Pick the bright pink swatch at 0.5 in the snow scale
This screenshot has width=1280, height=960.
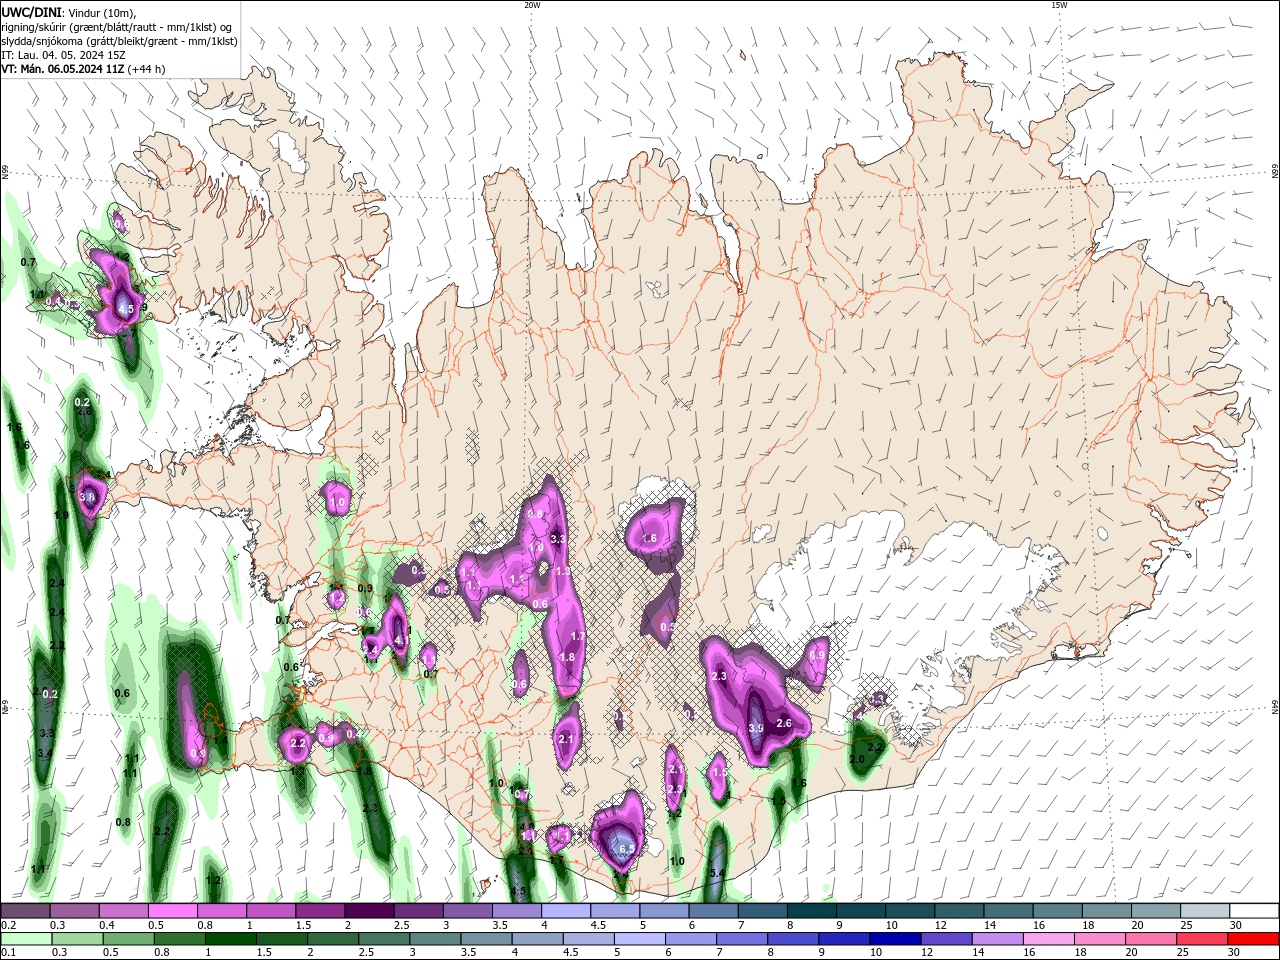(x=172, y=911)
